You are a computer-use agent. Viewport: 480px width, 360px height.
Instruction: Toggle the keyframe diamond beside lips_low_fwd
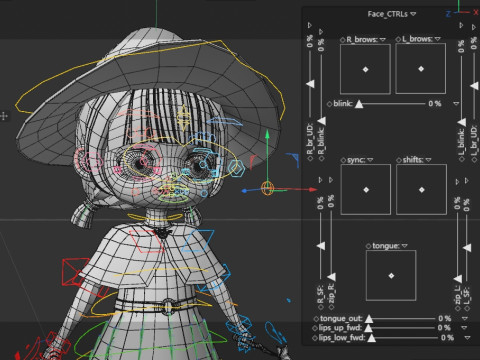click(315, 338)
